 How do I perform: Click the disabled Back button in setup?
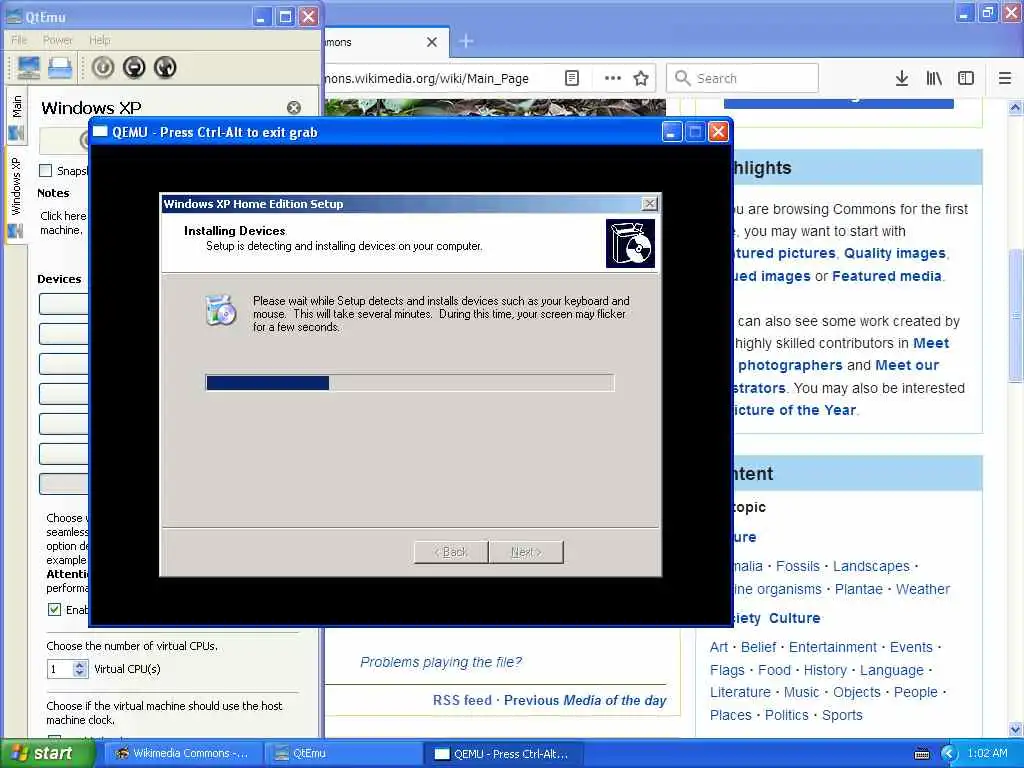point(451,552)
